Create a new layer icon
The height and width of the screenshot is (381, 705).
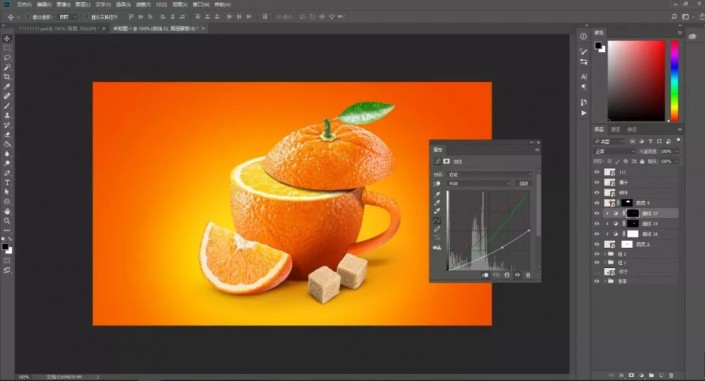661,375
